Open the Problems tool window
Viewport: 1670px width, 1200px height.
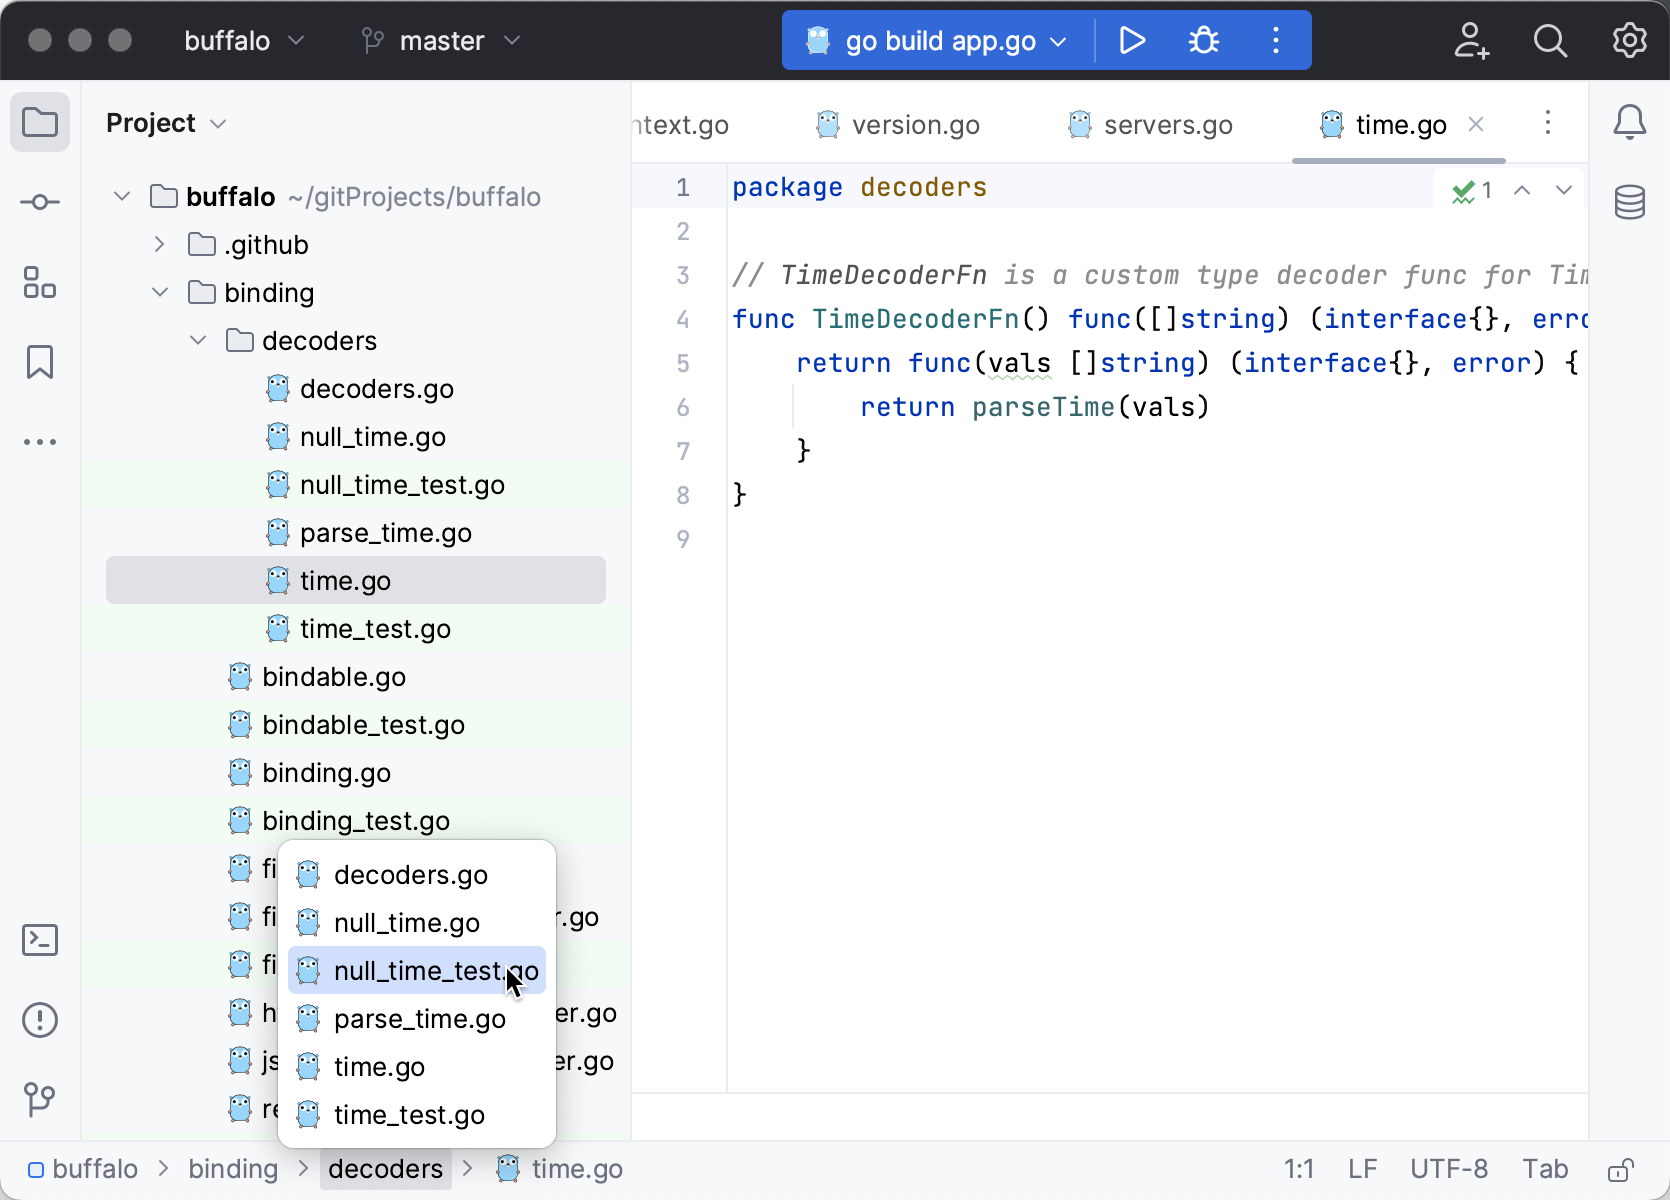click(x=40, y=1020)
